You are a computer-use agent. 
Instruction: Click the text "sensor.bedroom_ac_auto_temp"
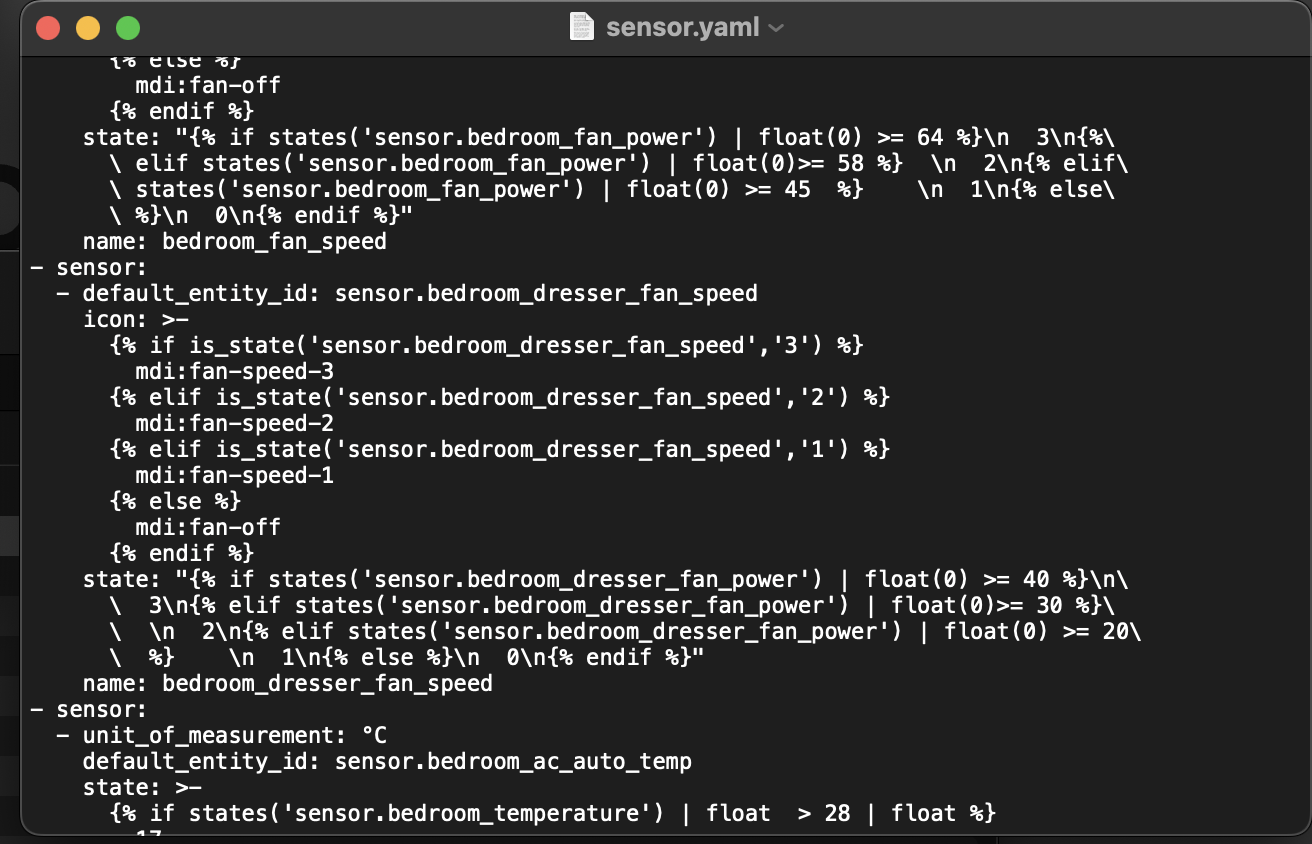[x=513, y=761]
